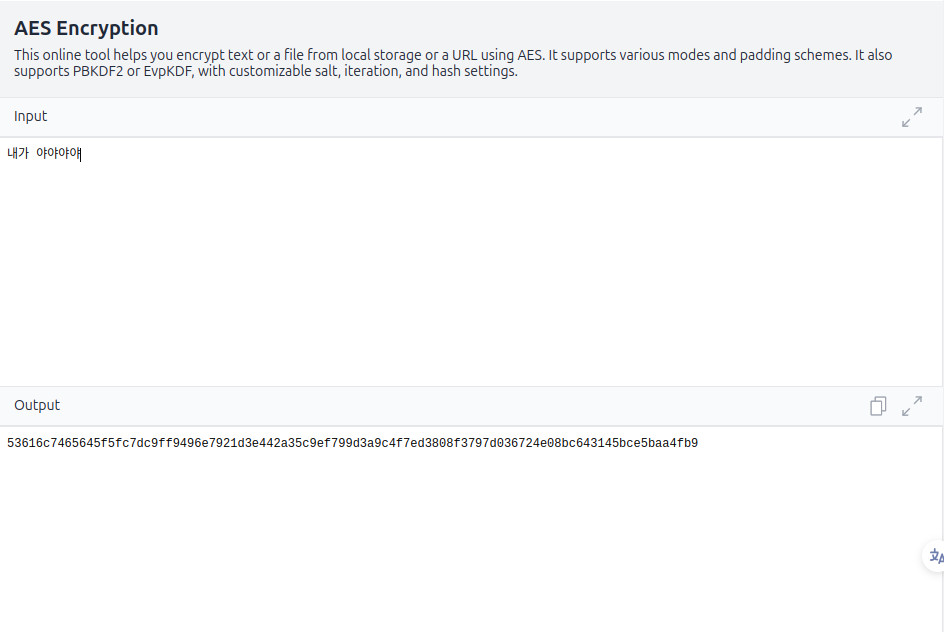Click the tool description paragraph
Image resolution: width=944 pixels, height=632 pixels.
453,63
